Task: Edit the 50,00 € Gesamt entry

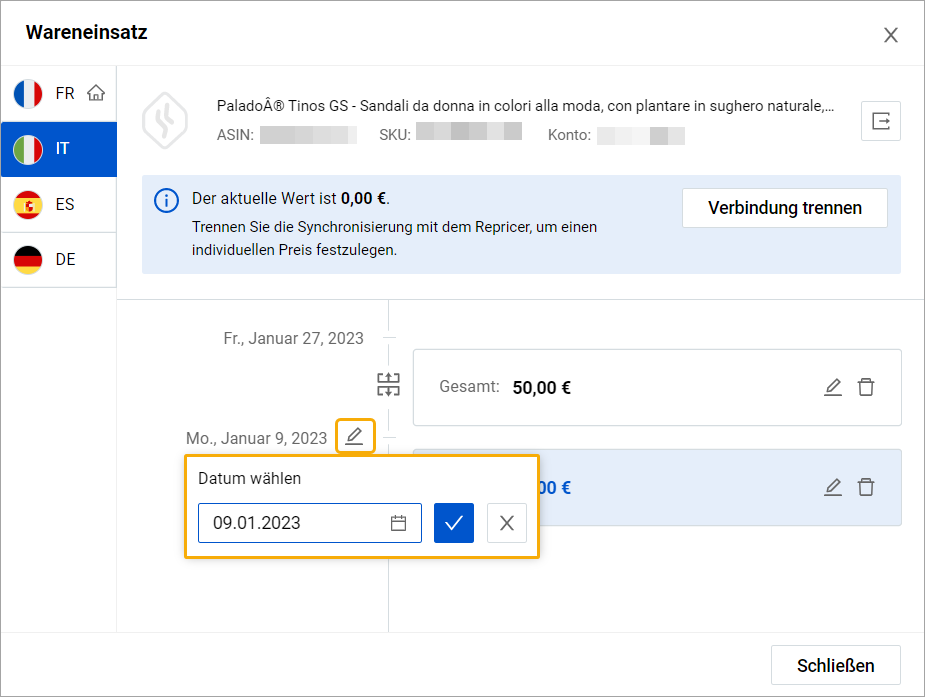Action: pyautogui.click(x=833, y=387)
